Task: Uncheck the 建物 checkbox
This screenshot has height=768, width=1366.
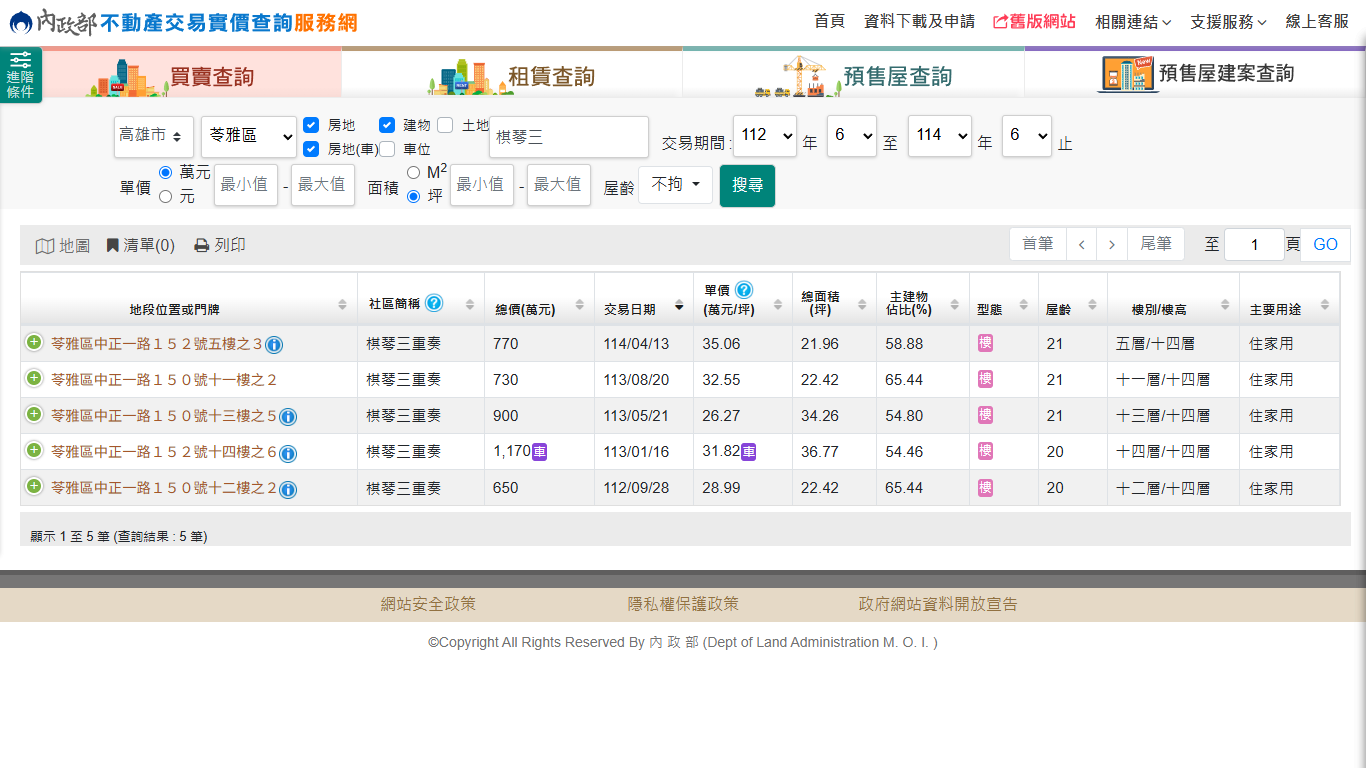Action: (387, 125)
